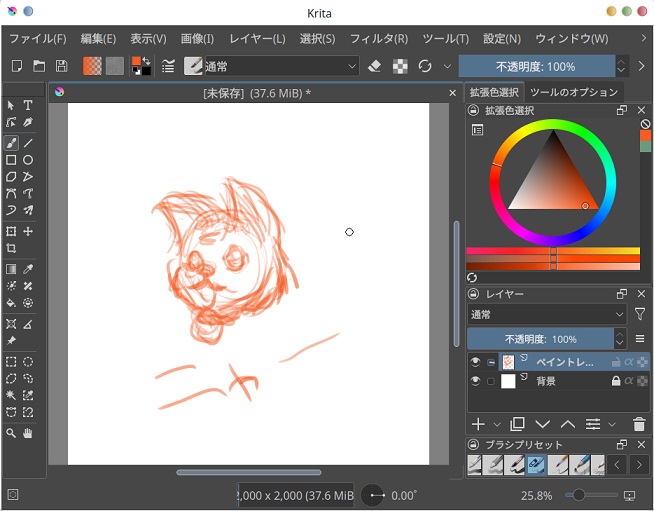The width and height of the screenshot is (654, 511).
Task: Click the brush opacity slider 不透明度: 100%
Action: click(x=535, y=66)
